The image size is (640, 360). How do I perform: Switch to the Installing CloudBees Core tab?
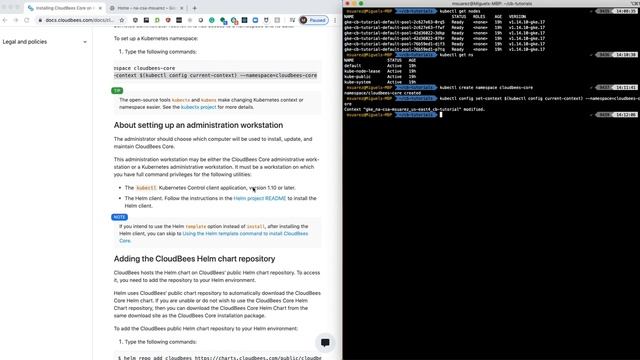[64, 8]
